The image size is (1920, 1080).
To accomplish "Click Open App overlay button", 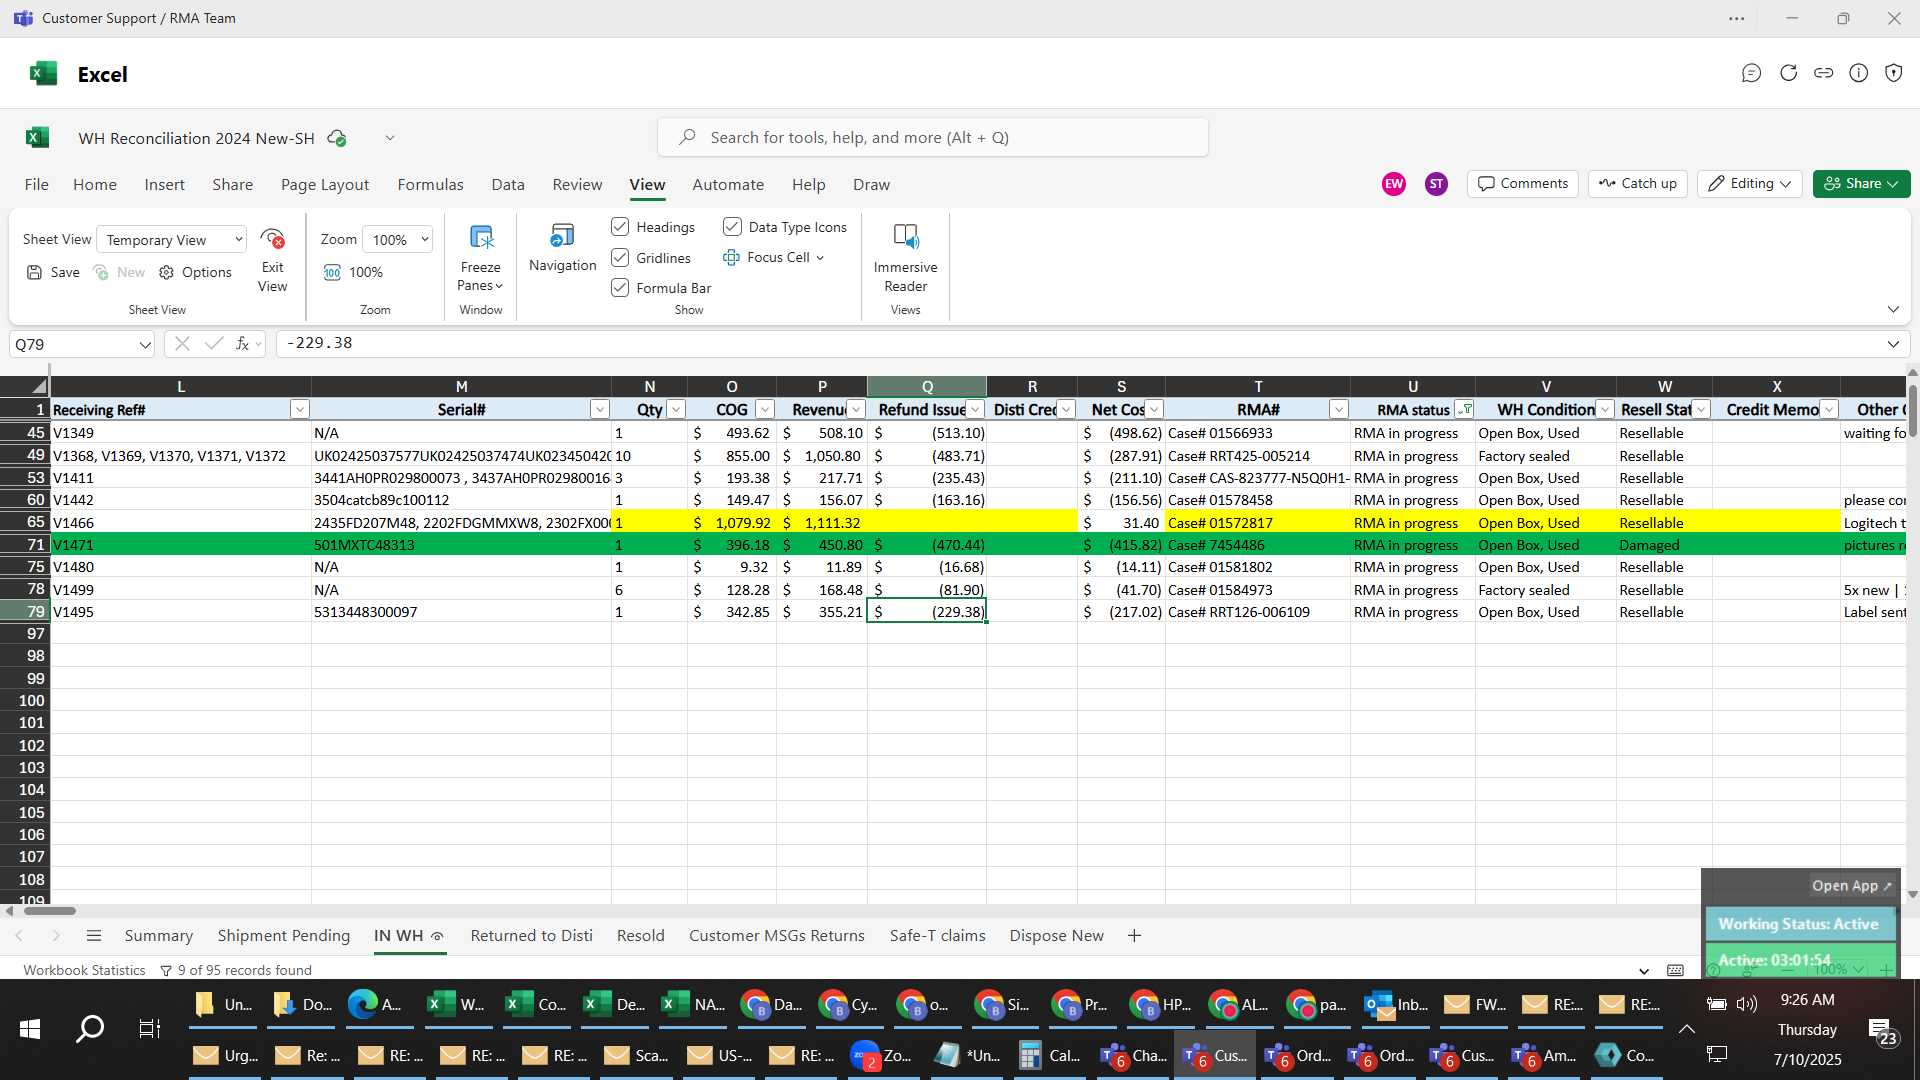I will click(x=1851, y=886).
